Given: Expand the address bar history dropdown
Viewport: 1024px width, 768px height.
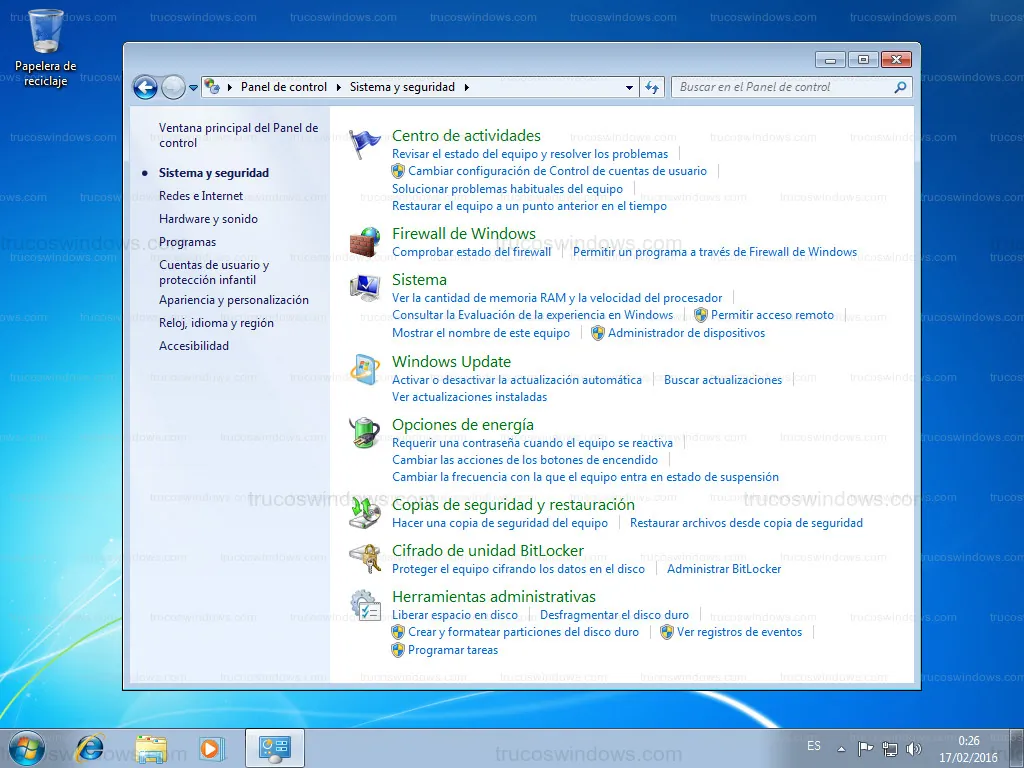Looking at the screenshot, I should [629, 88].
